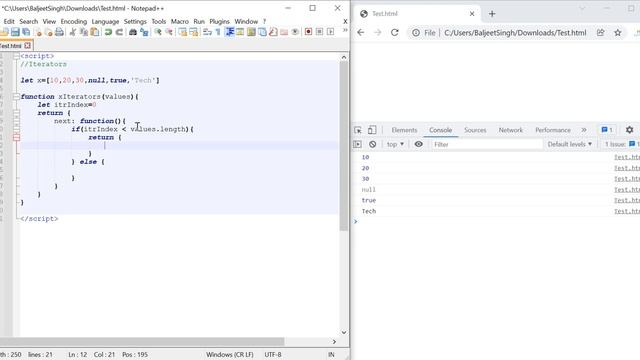Viewport: 640px width, 360px height.
Task: Click the Chrome Forward arrow button
Action: tap(378, 33)
